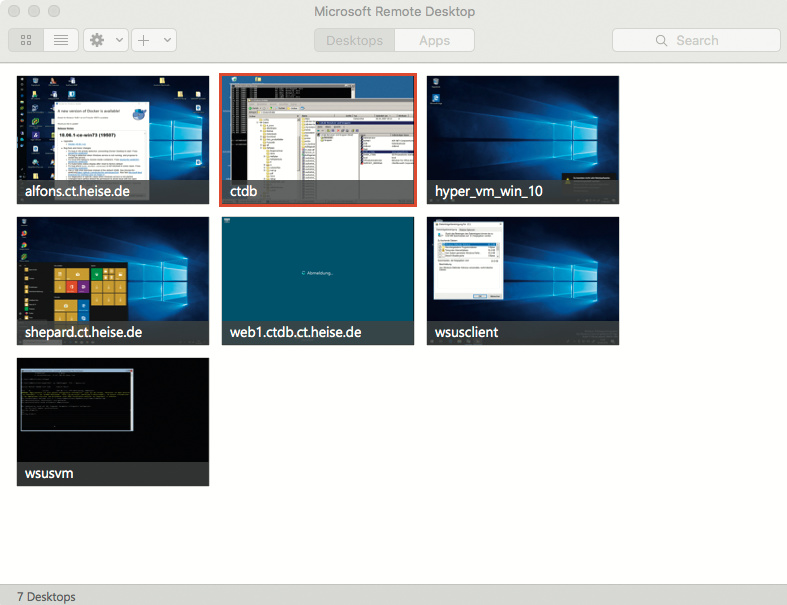Select the hyper_vm_win_10 desktop thumbnail
Image resolution: width=787 pixels, height=605 pixels.
[x=523, y=139]
